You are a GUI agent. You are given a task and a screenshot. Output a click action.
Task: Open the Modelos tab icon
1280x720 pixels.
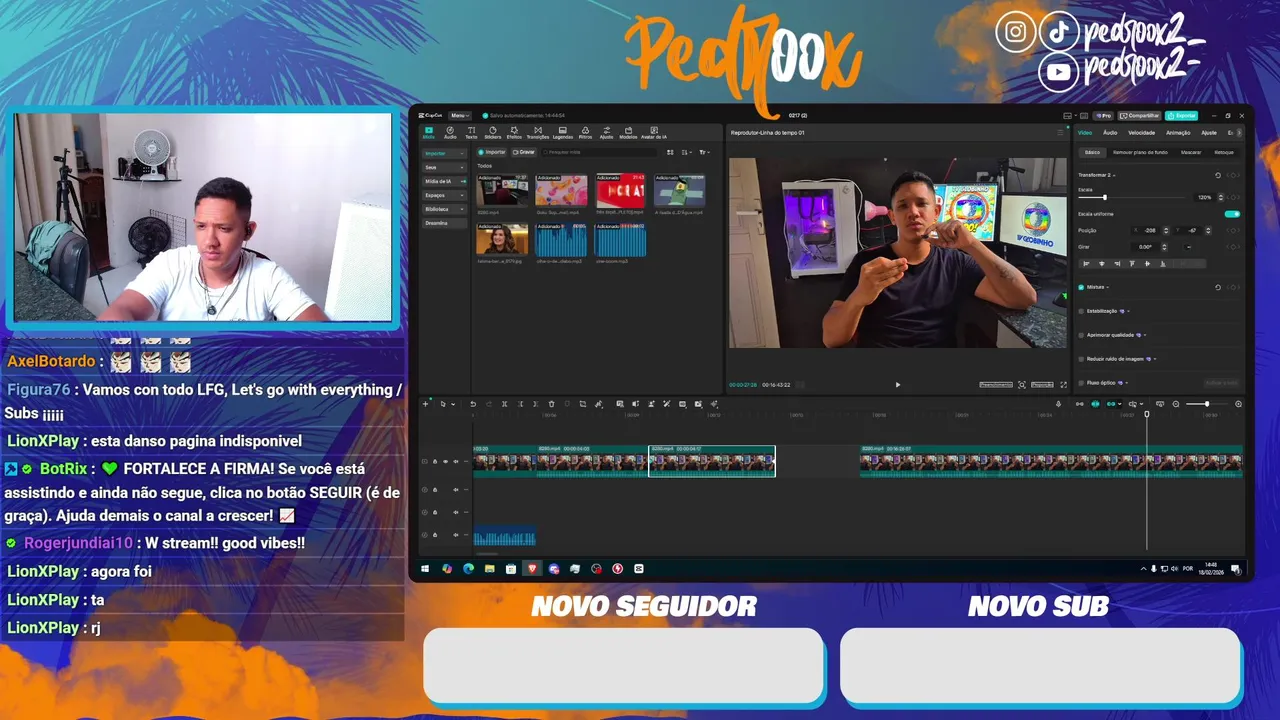coord(628,132)
